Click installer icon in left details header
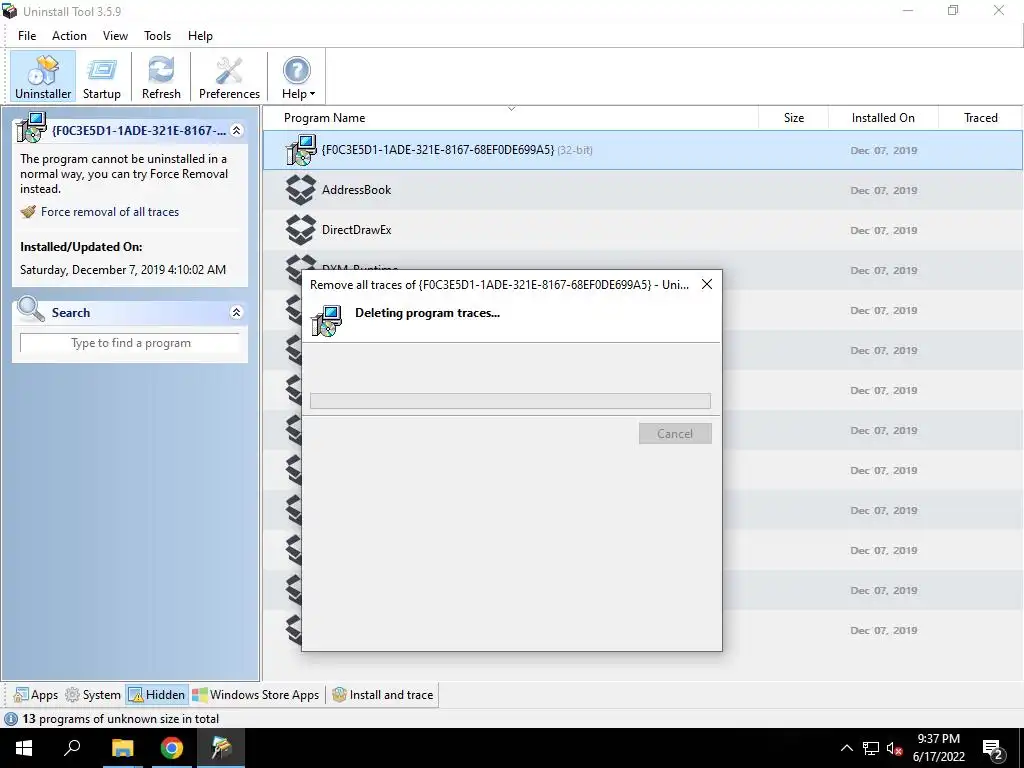The image size is (1024, 768). (x=31, y=127)
